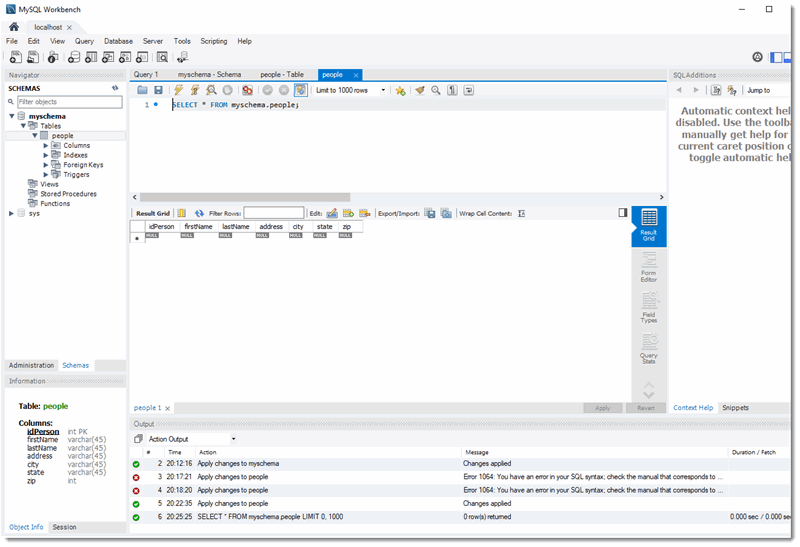Toggle sidebar panel visibility icon top right
This screenshot has height=547, width=800.
pyautogui.click(x=777, y=57)
